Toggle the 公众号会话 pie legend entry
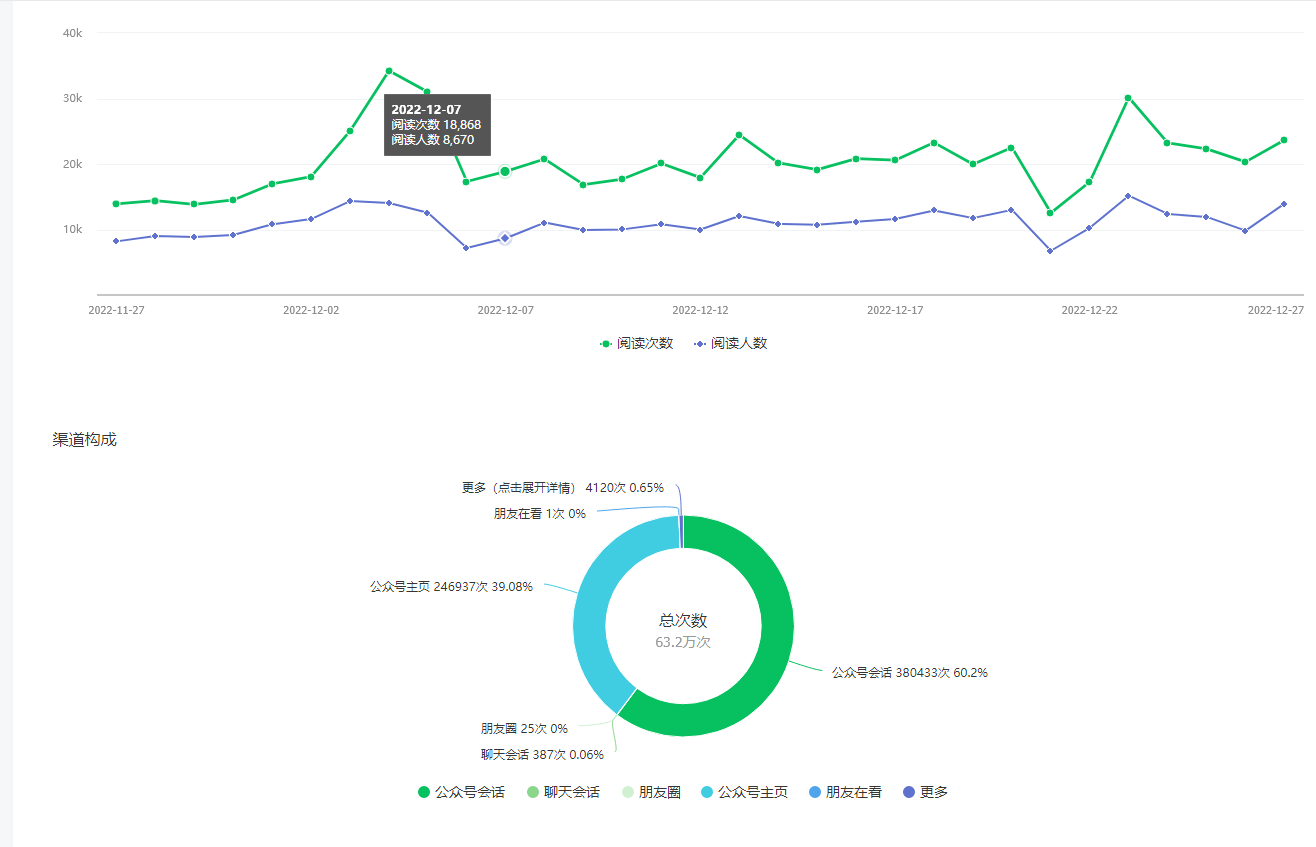The image size is (1316, 847). coord(461,792)
